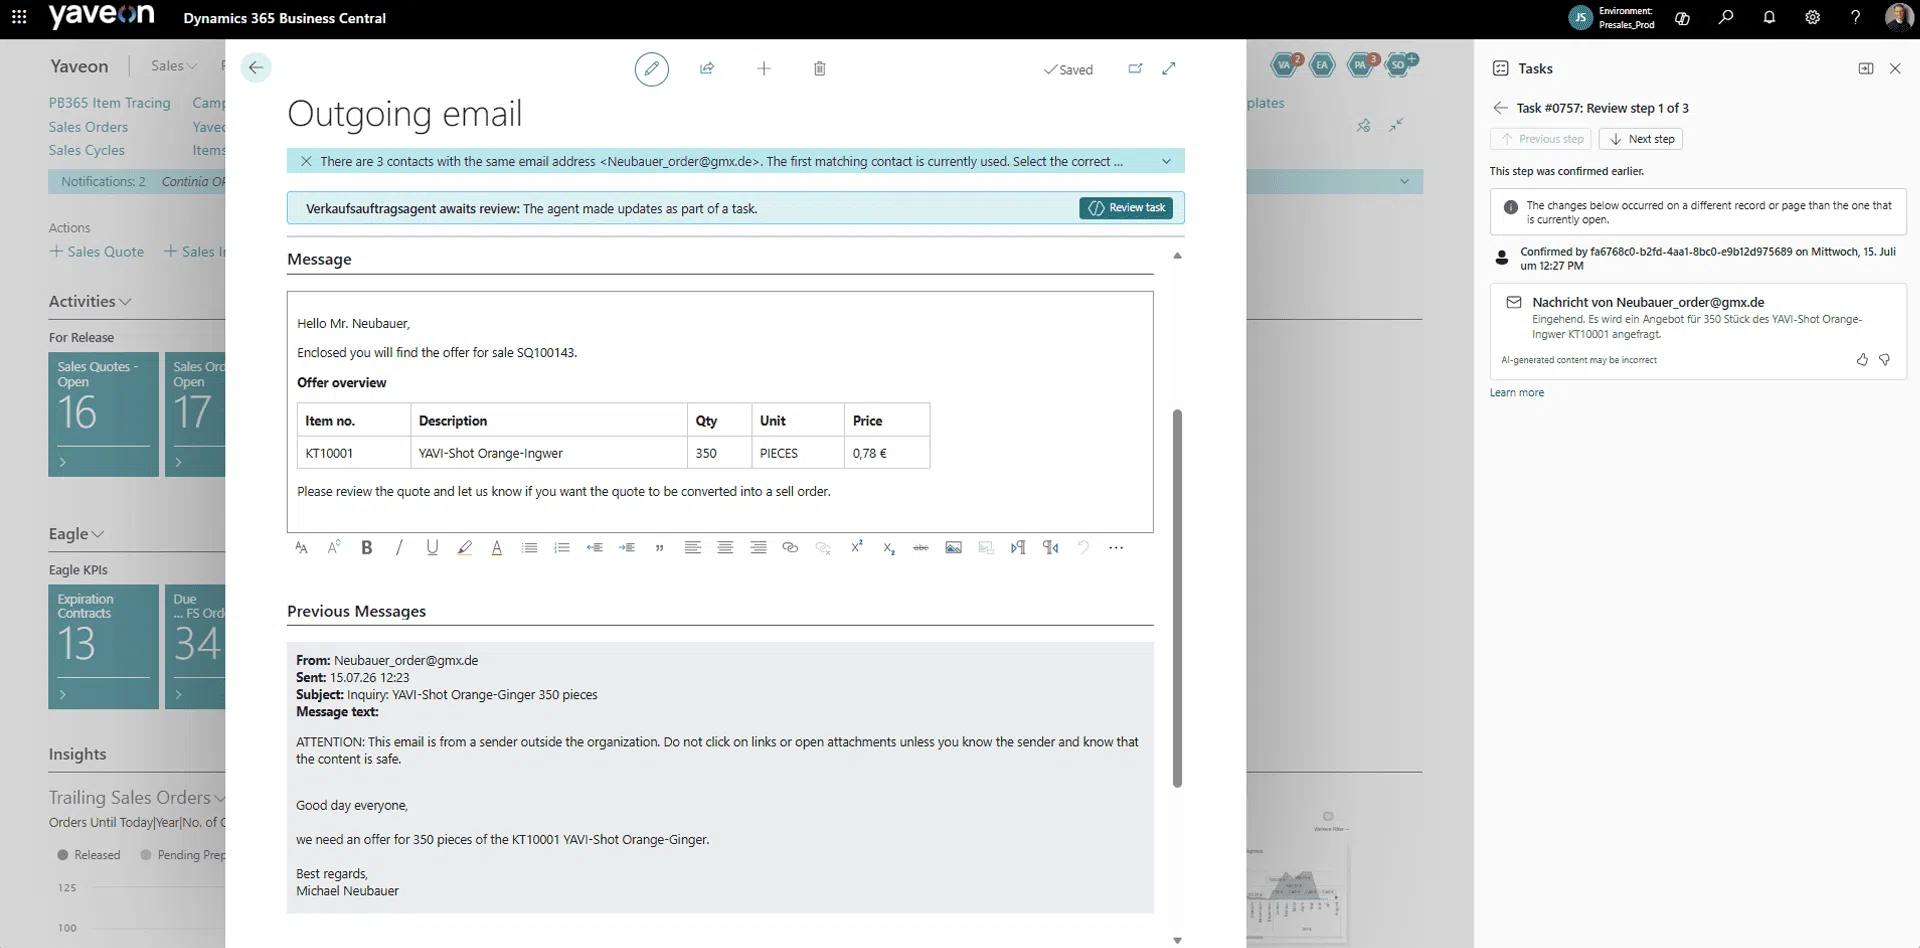Go back with the arrow beside Outgoing email
This screenshot has height=948, width=1920.
[x=256, y=68]
